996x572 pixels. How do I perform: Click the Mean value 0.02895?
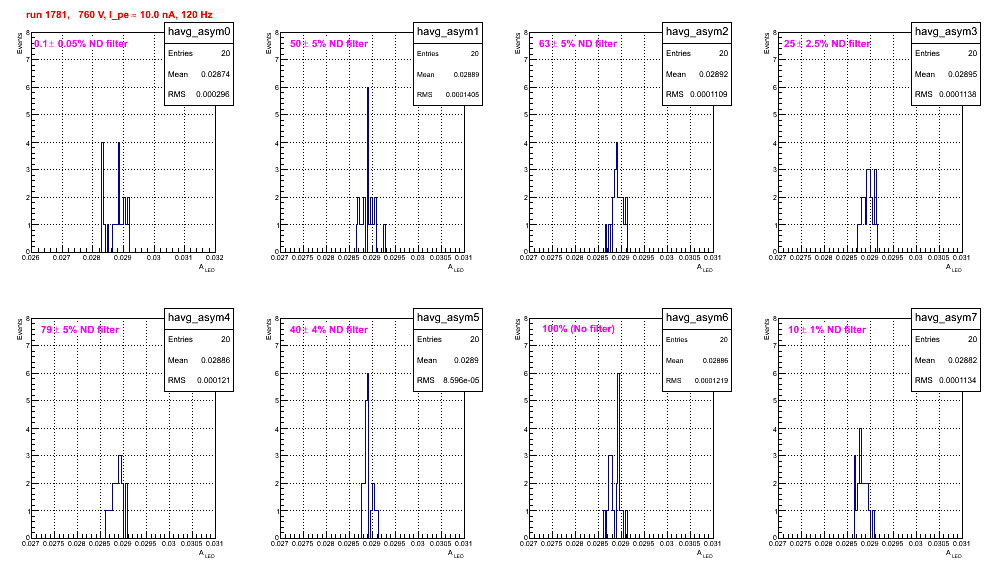click(962, 74)
